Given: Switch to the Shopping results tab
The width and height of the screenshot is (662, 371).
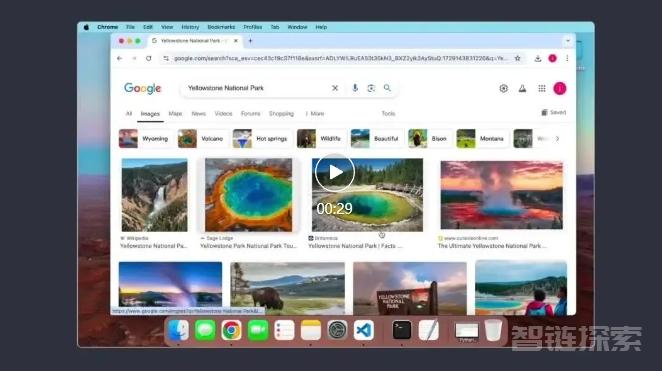Looking at the screenshot, I should 281,114.
